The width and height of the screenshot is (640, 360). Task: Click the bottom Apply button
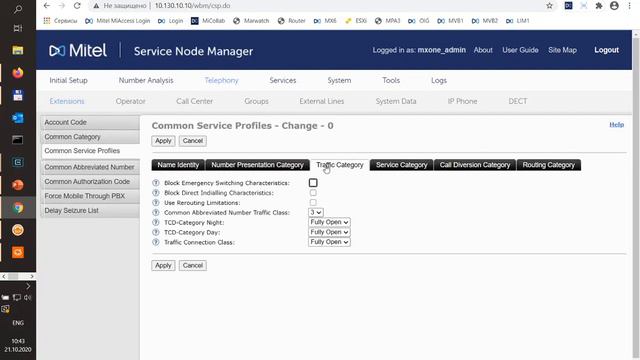pos(163,265)
